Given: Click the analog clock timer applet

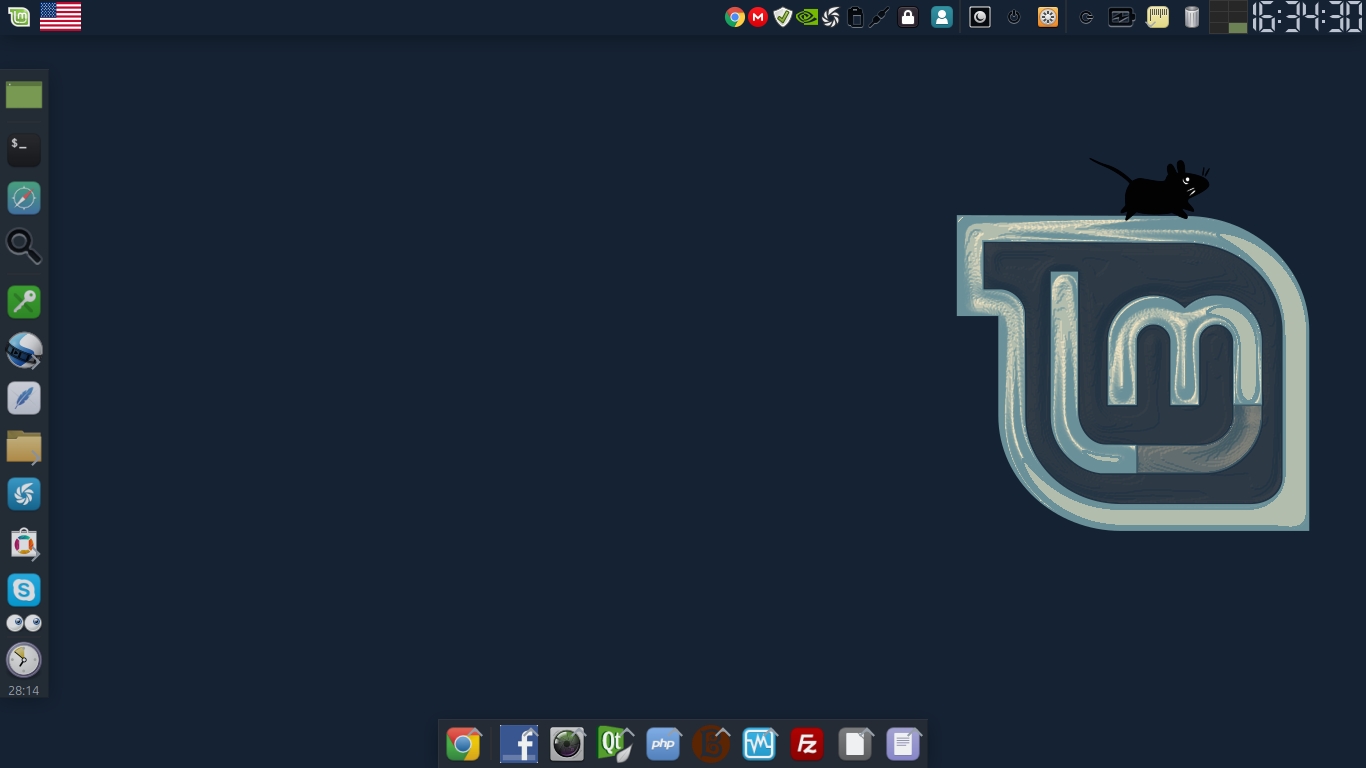Looking at the screenshot, I should point(24,660).
